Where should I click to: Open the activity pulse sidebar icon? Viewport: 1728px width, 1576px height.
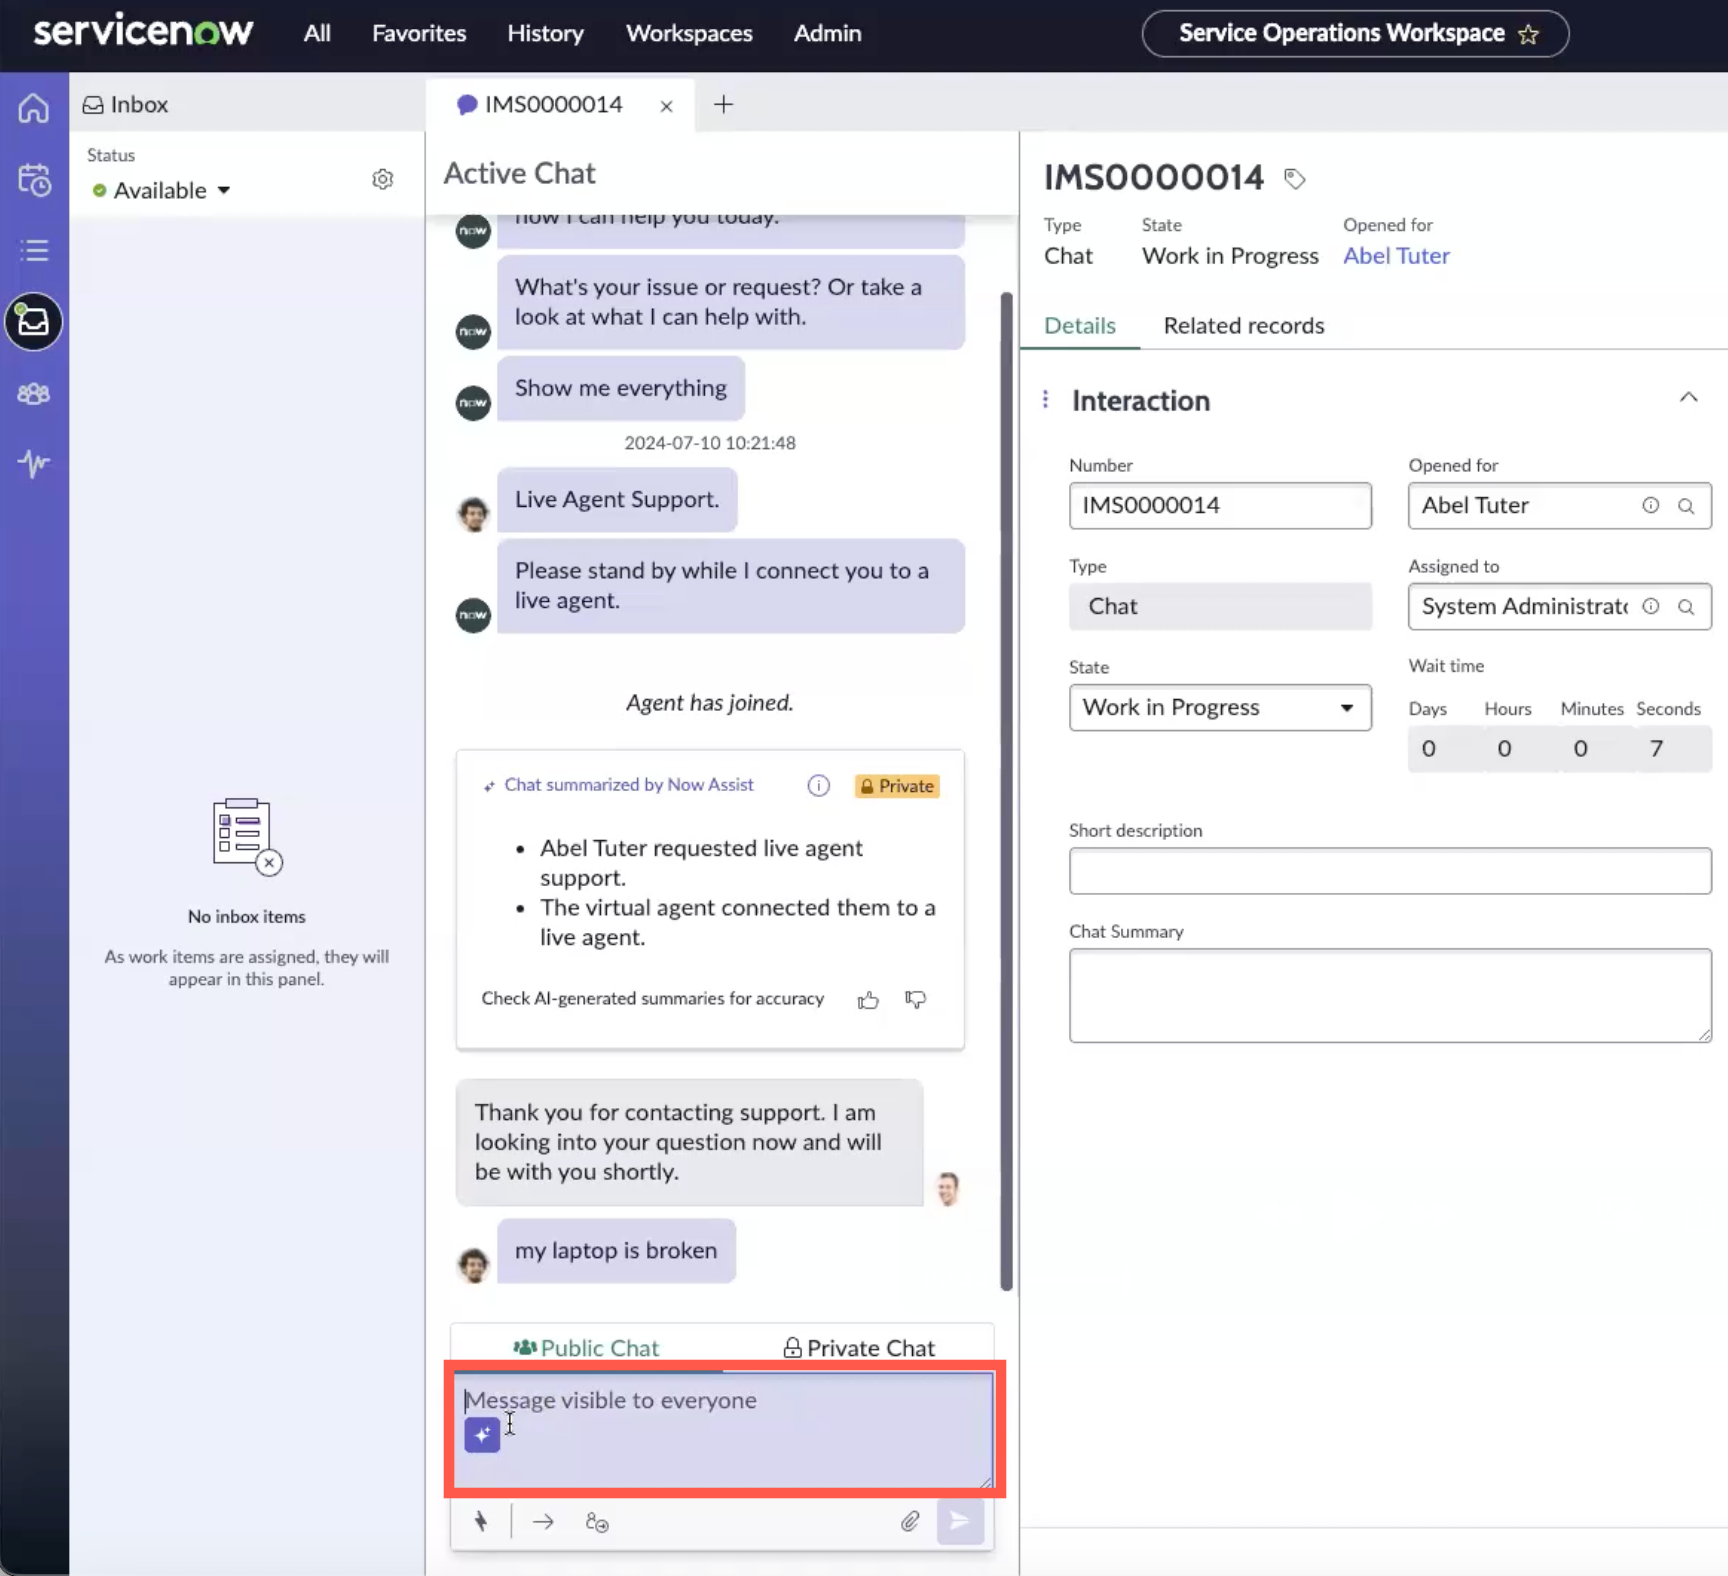pyautogui.click(x=34, y=463)
